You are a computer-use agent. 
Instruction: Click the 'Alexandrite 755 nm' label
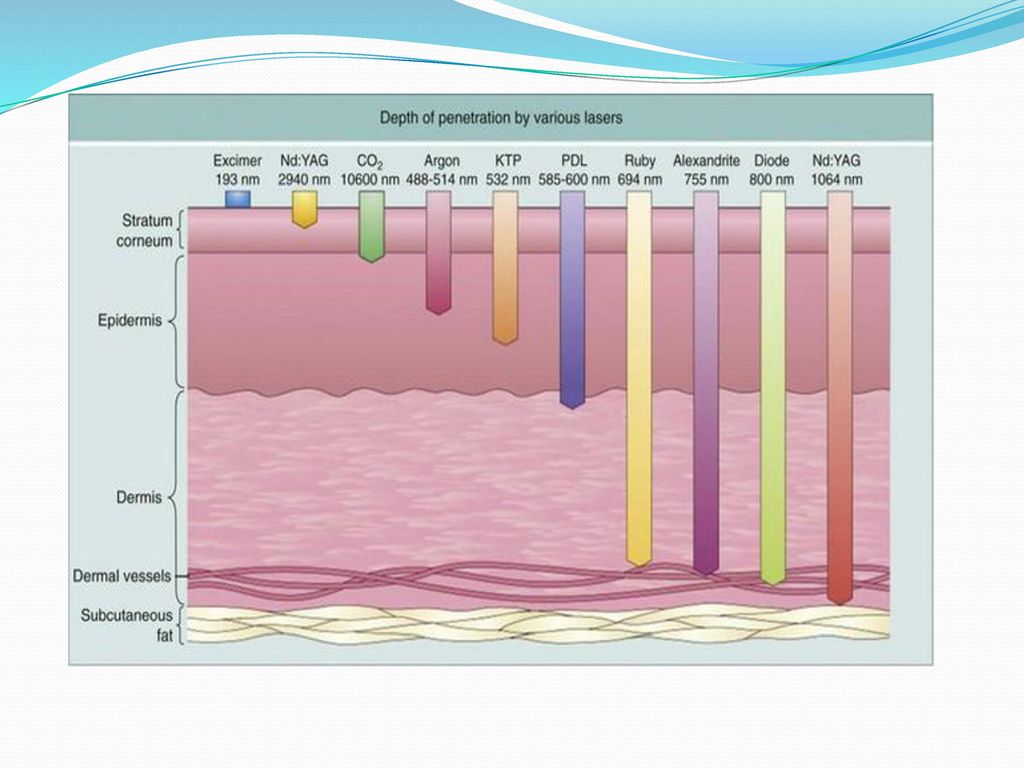pos(706,170)
